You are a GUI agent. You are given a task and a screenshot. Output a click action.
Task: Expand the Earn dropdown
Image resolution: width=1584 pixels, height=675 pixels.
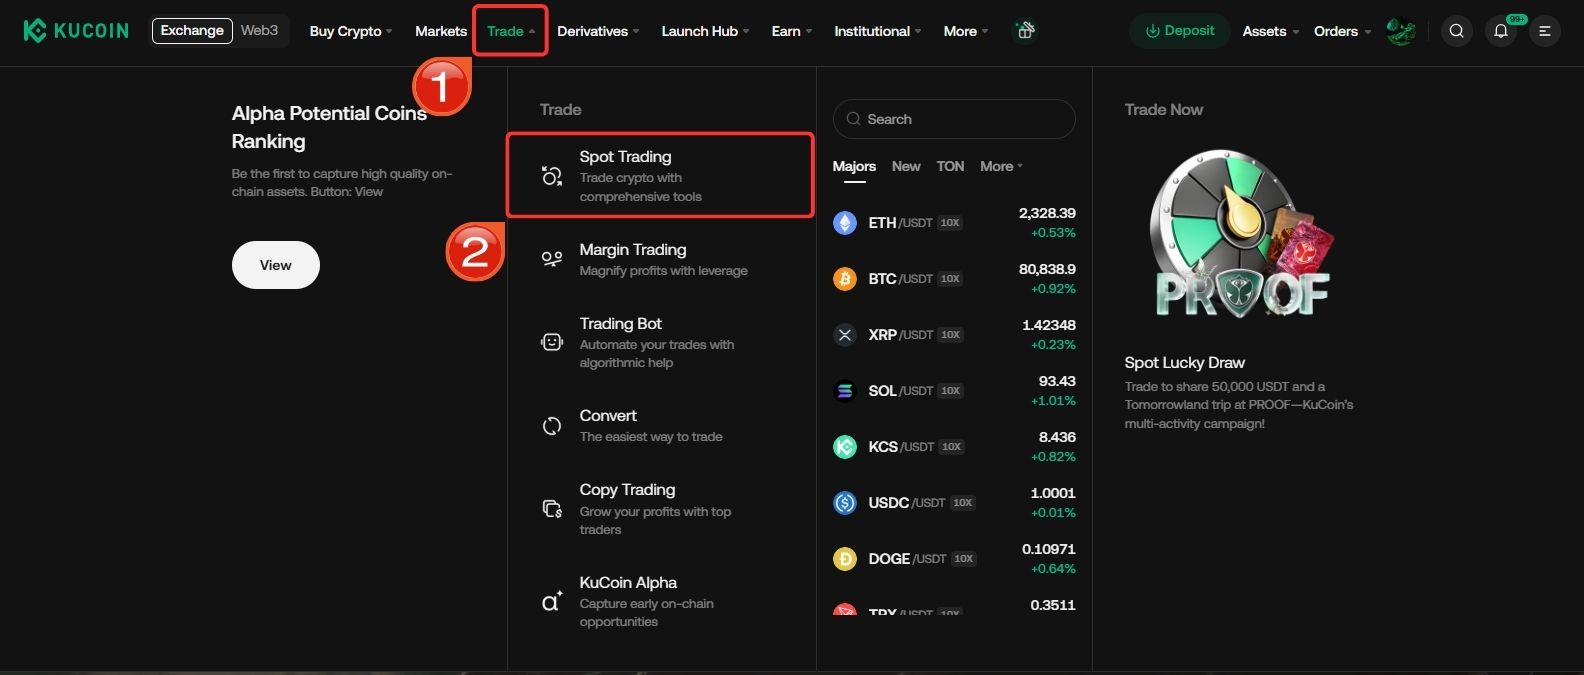click(791, 31)
